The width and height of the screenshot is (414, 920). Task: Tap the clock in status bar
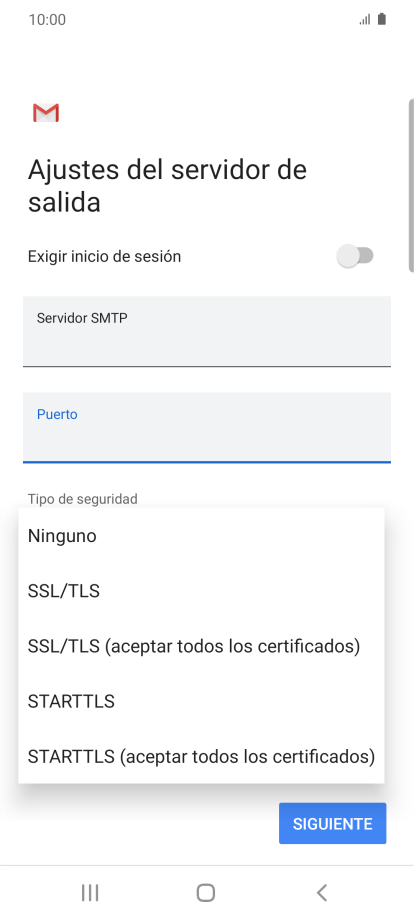pyautogui.click(x=47, y=19)
